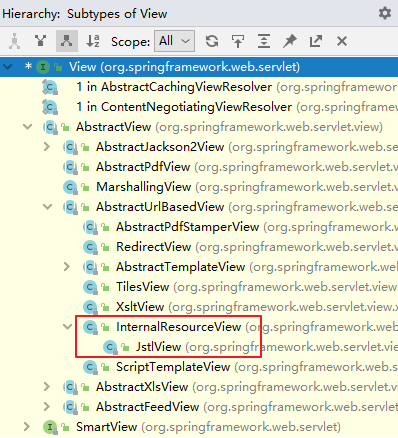Switch to supertypes hierarchy view
Screen dimensions: 398x438
tap(40, 41)
